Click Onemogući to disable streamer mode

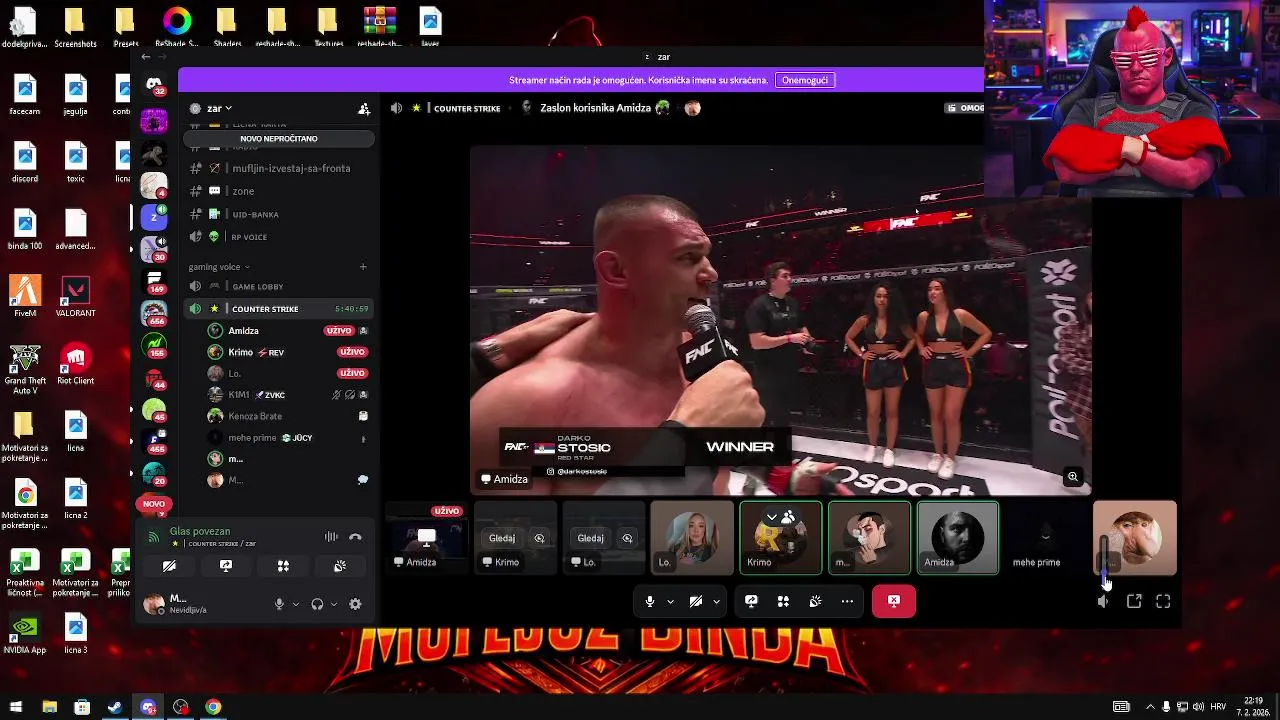(x=805, y=80)
